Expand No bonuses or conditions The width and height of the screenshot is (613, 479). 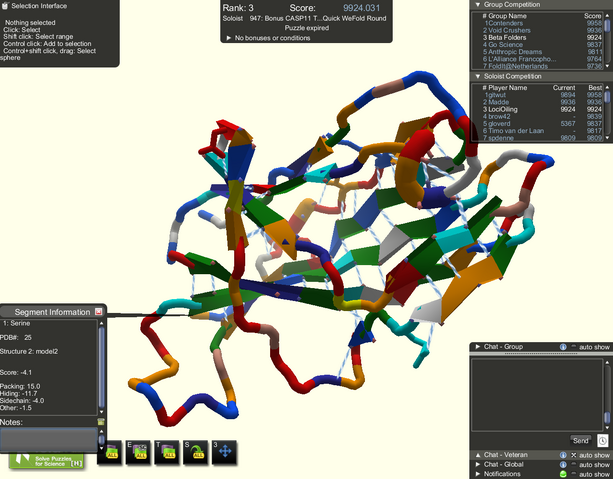[x=229, y=38]
